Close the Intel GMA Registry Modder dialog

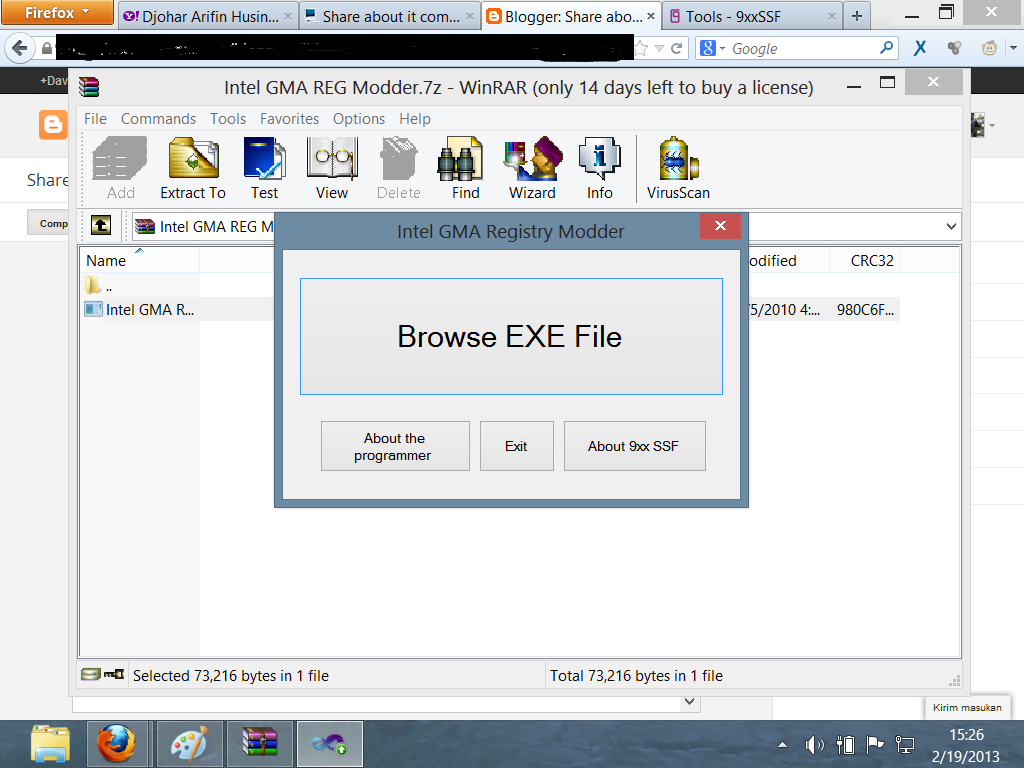click(720, 226)
